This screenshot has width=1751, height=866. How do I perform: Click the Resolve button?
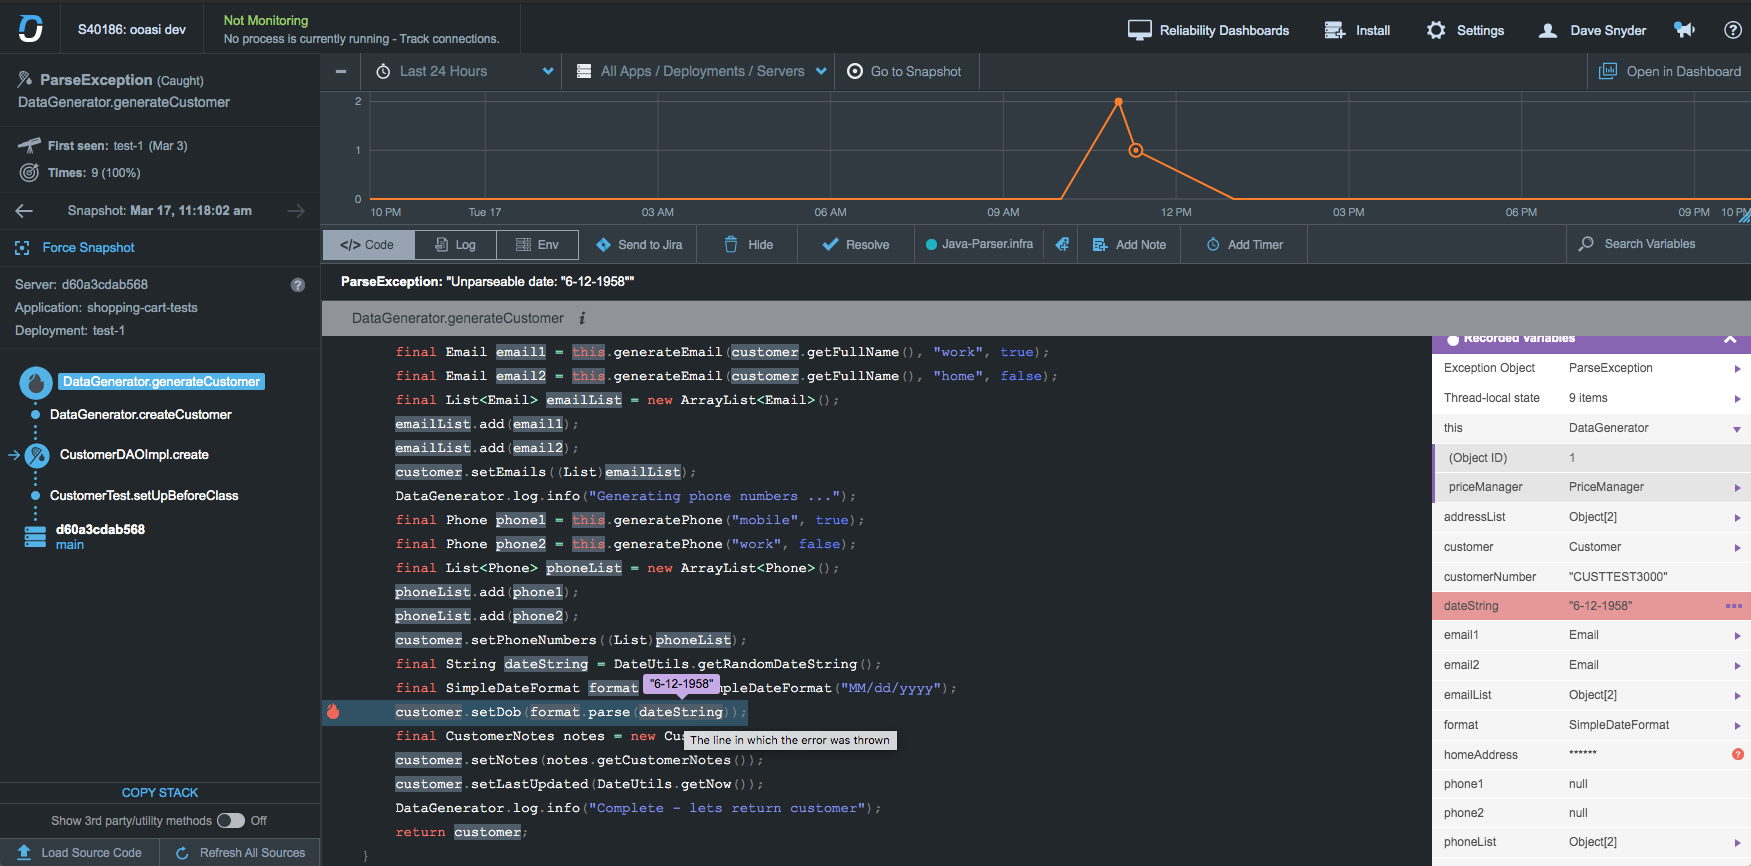[856, 245]
